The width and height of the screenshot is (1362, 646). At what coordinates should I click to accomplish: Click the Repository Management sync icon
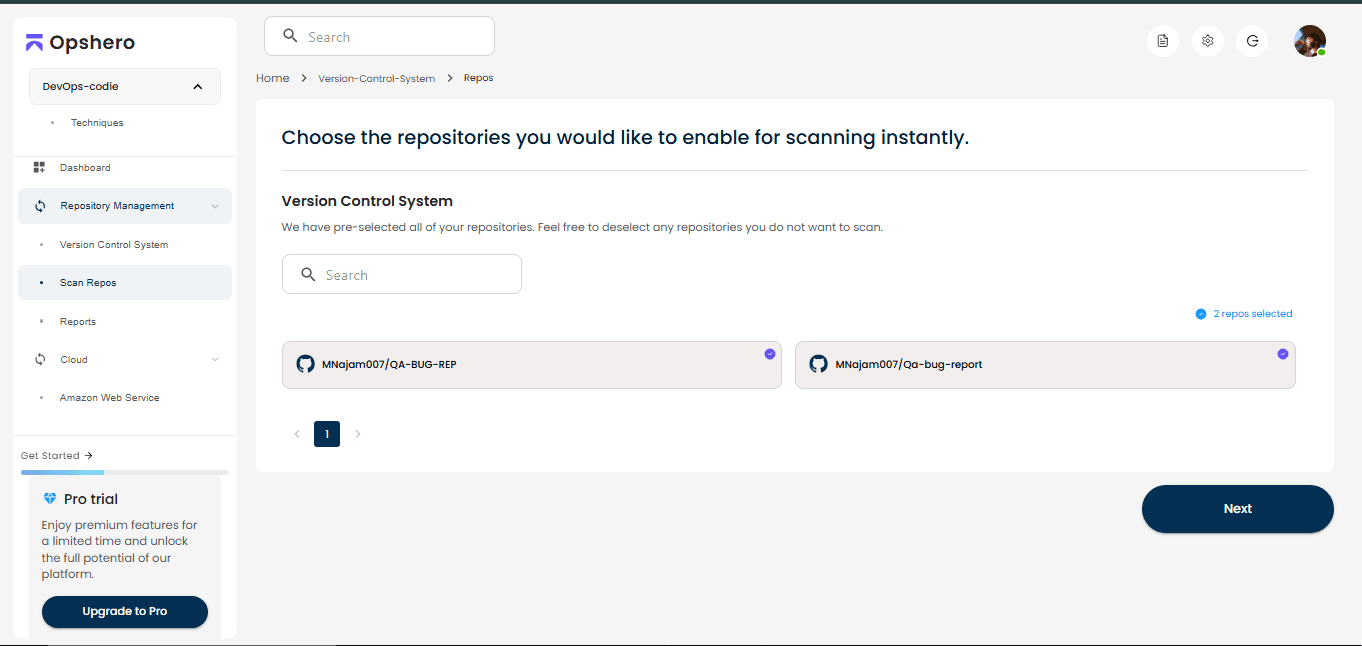(x=40, y=206)
